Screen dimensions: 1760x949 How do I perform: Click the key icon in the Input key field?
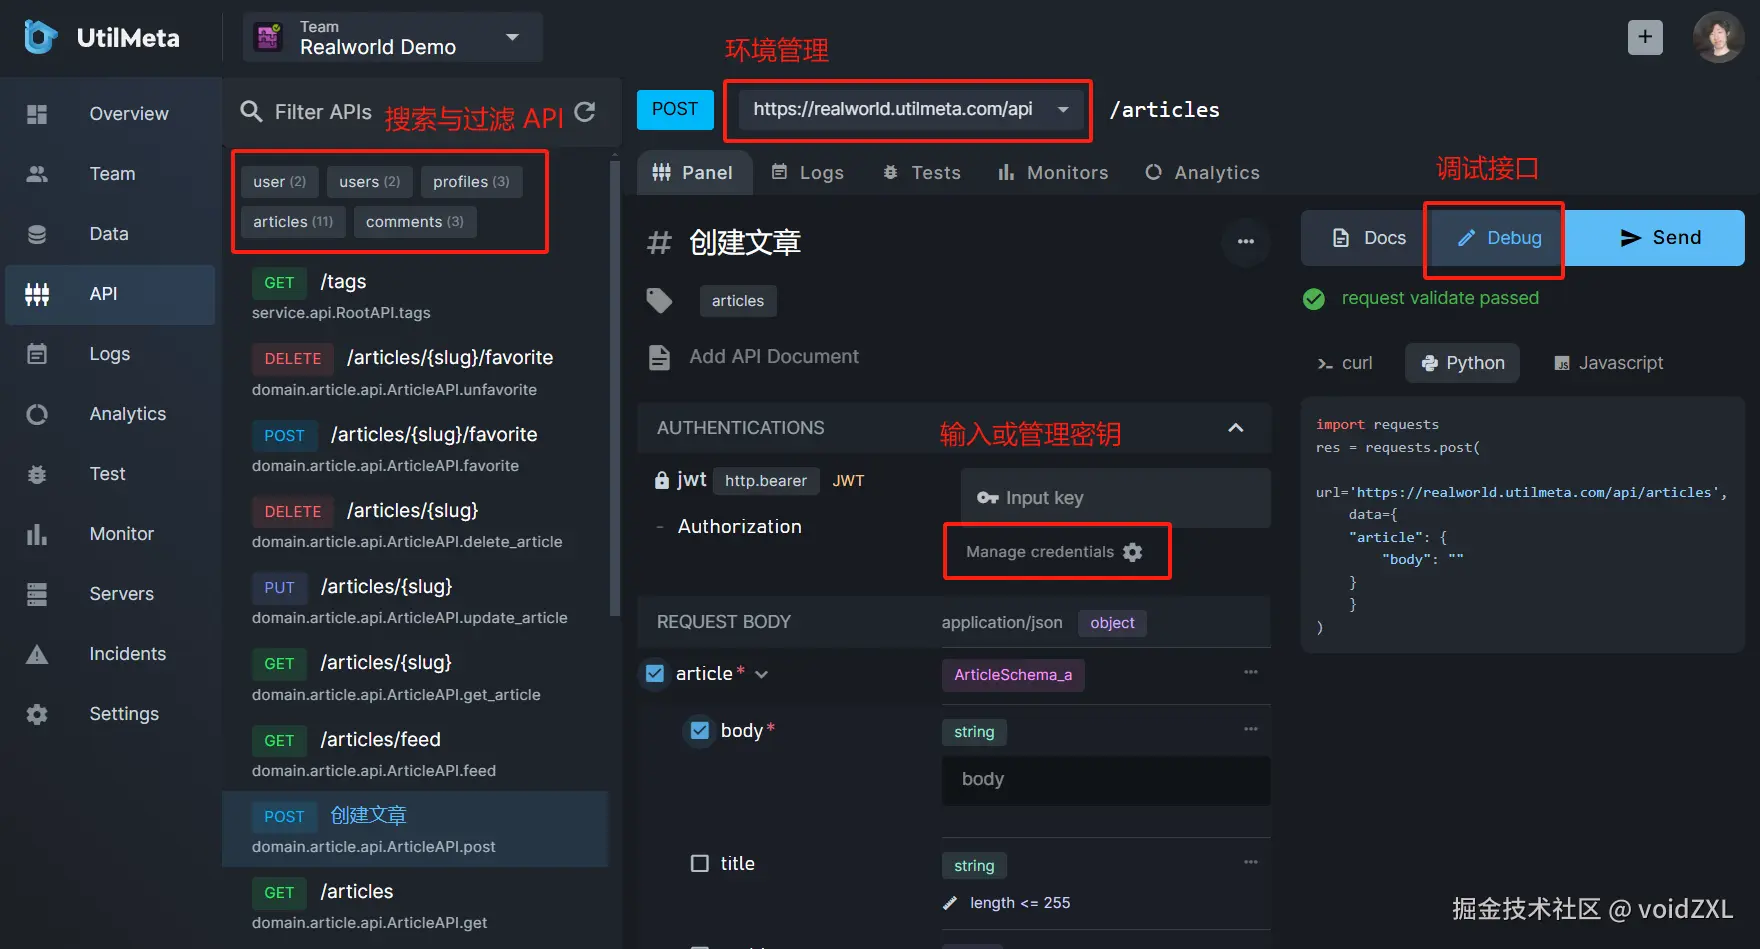point(988,498)
